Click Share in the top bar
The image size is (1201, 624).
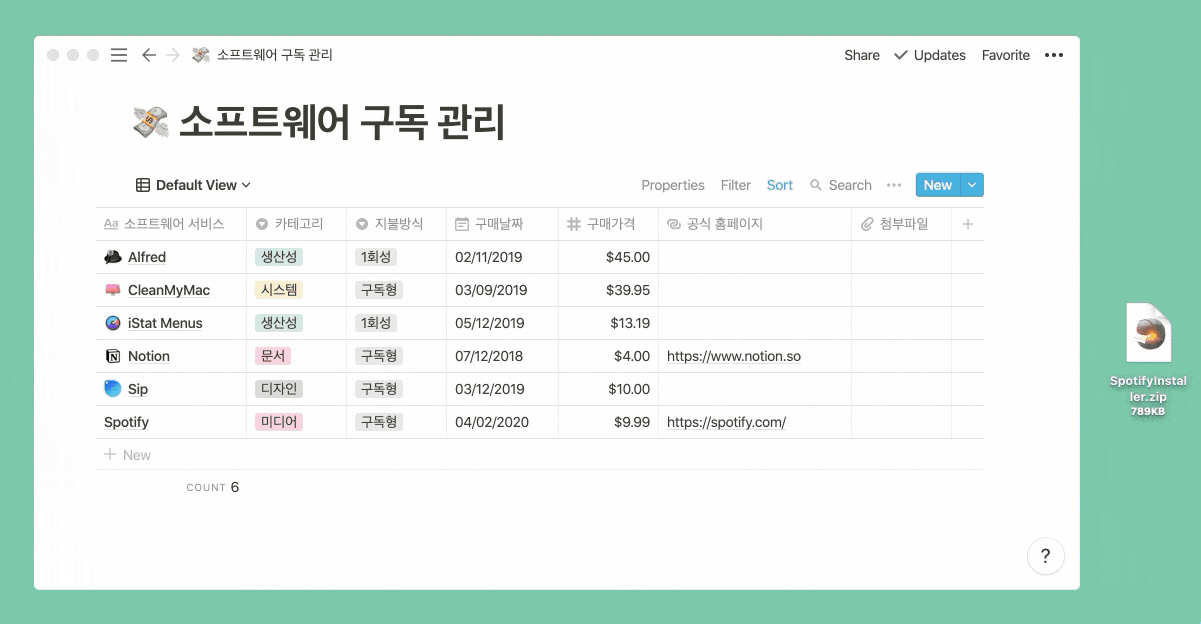pos(862,55)
